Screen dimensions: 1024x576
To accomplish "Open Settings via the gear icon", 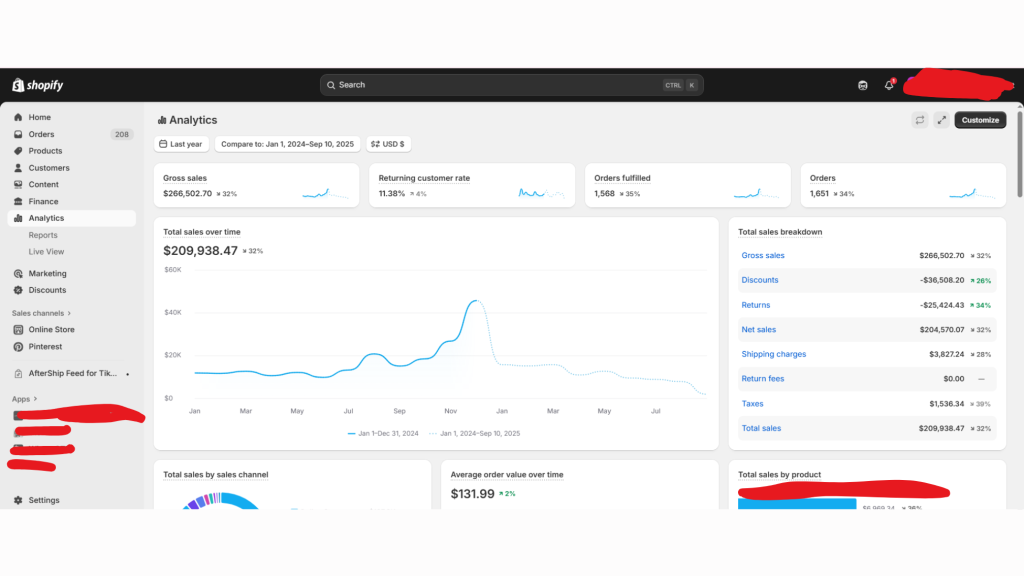I will click(x=18, y=500).
